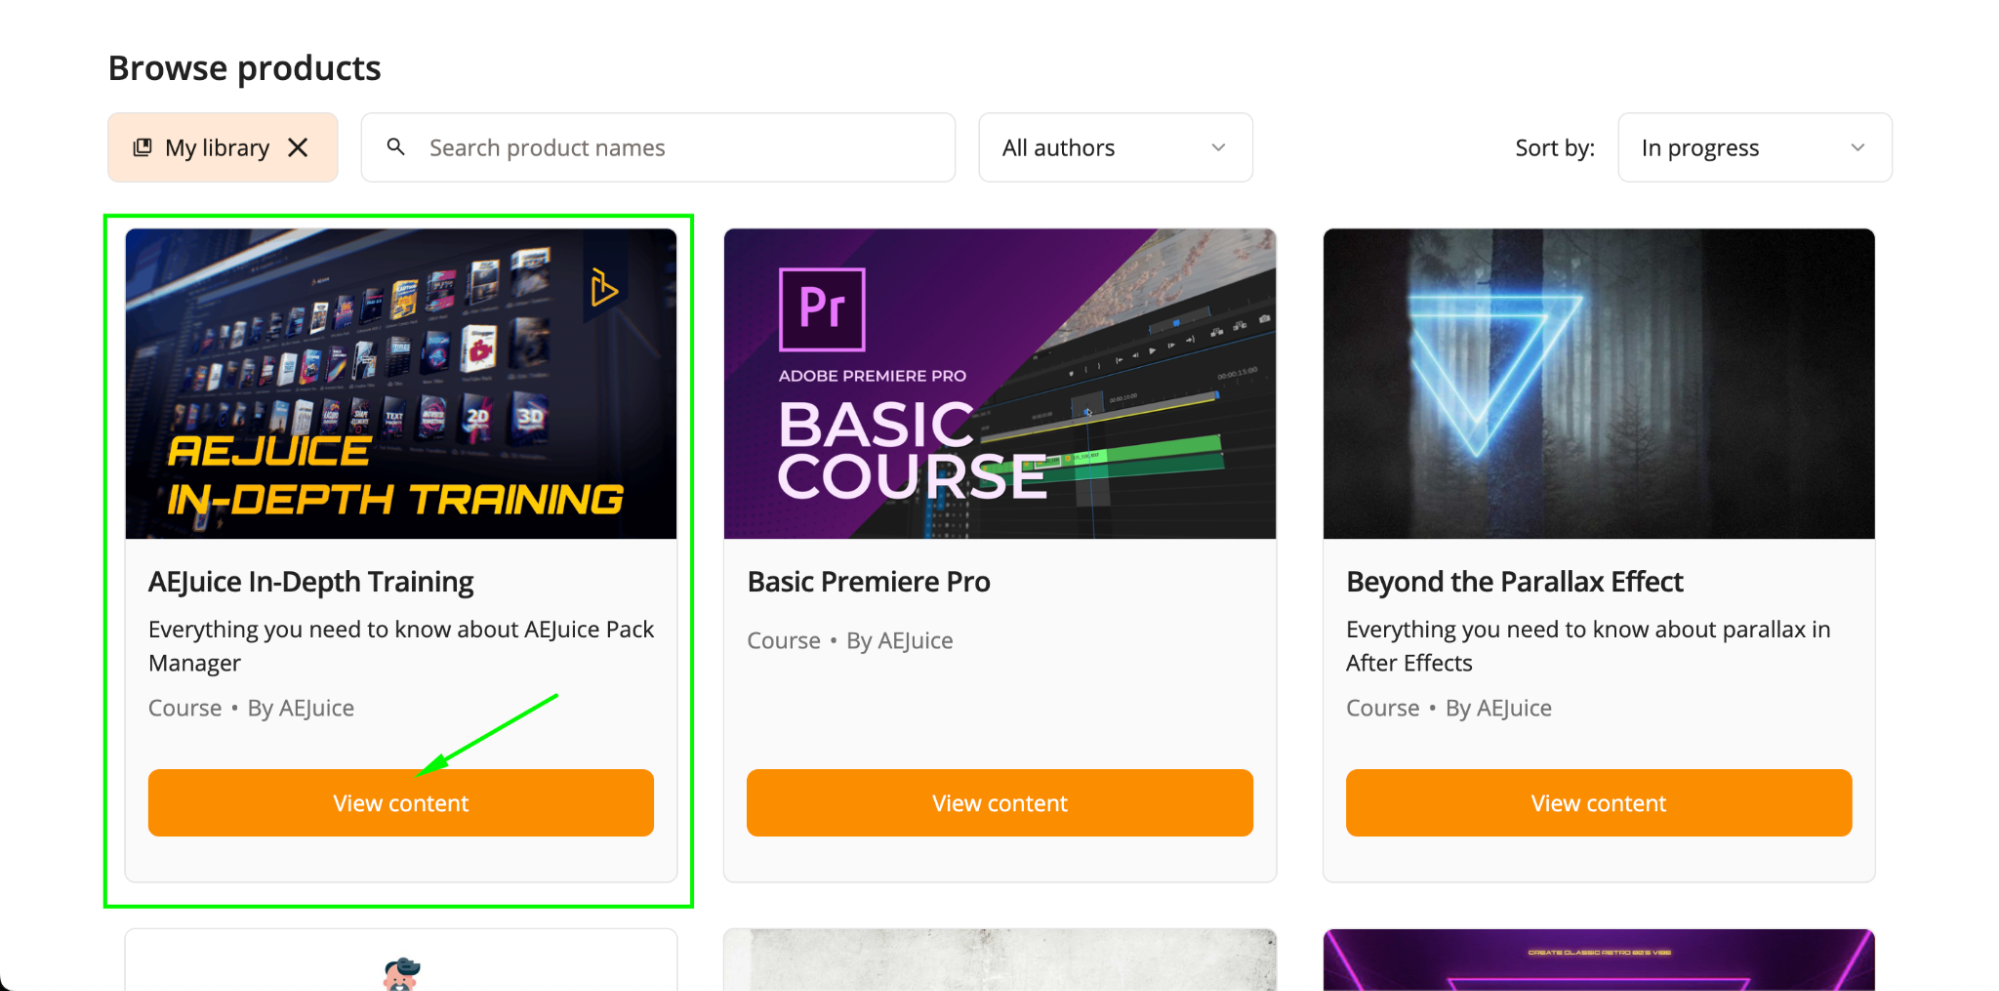
Task: Click the In progress chevron arrow
Action: [x=1857, y=148]
